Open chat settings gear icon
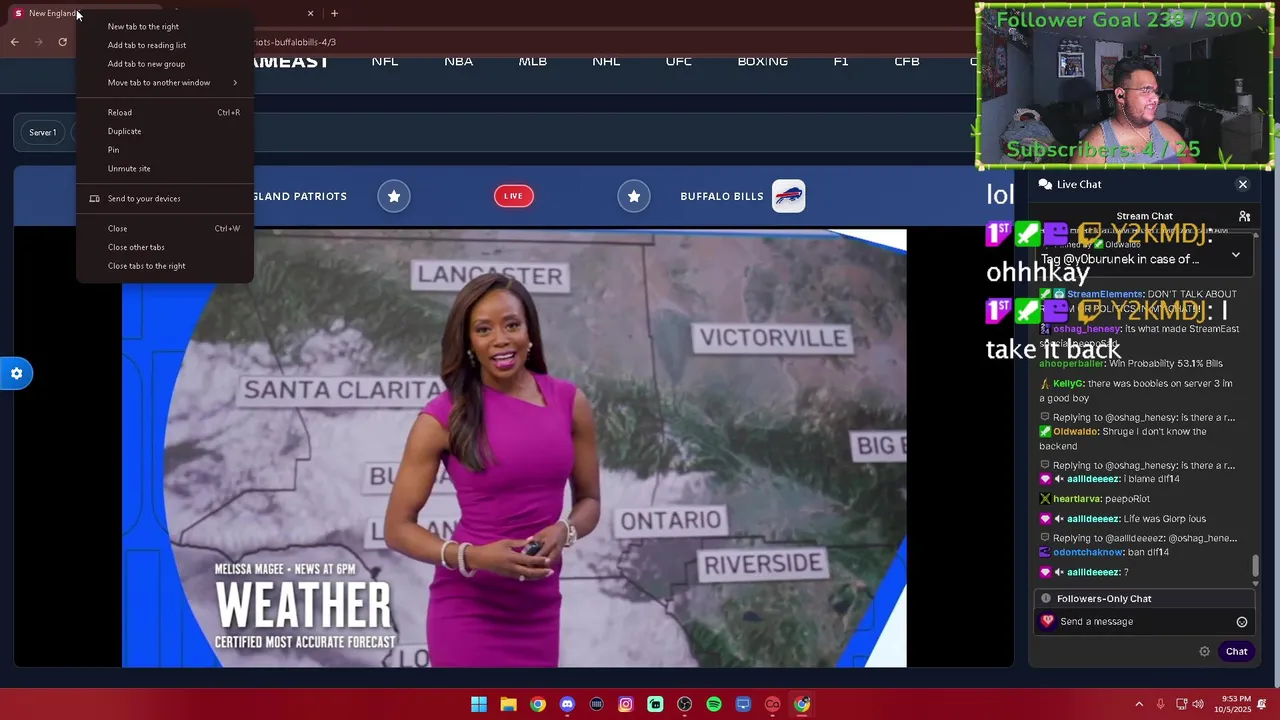This screenshot has height=720, width=1280. [1205, 651]
